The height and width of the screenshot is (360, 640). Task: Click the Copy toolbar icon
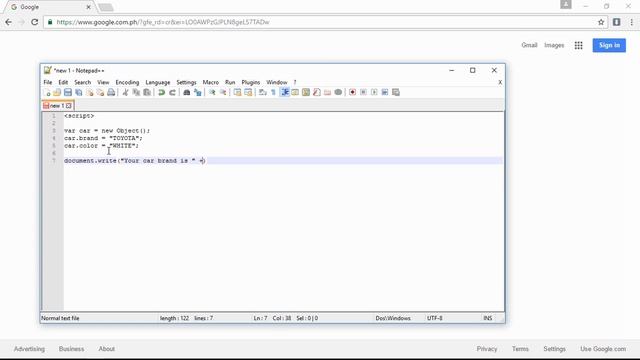coord(136,93)
